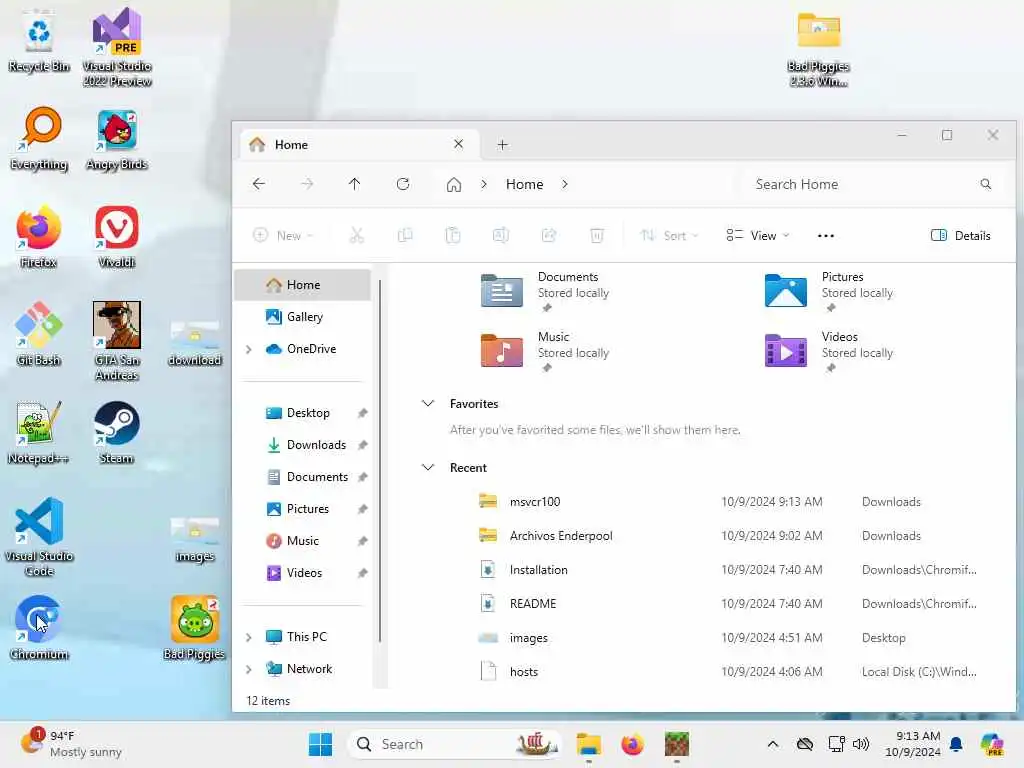
Task: Open Firefox from the taskbar
Action: (x=632, y=744)
